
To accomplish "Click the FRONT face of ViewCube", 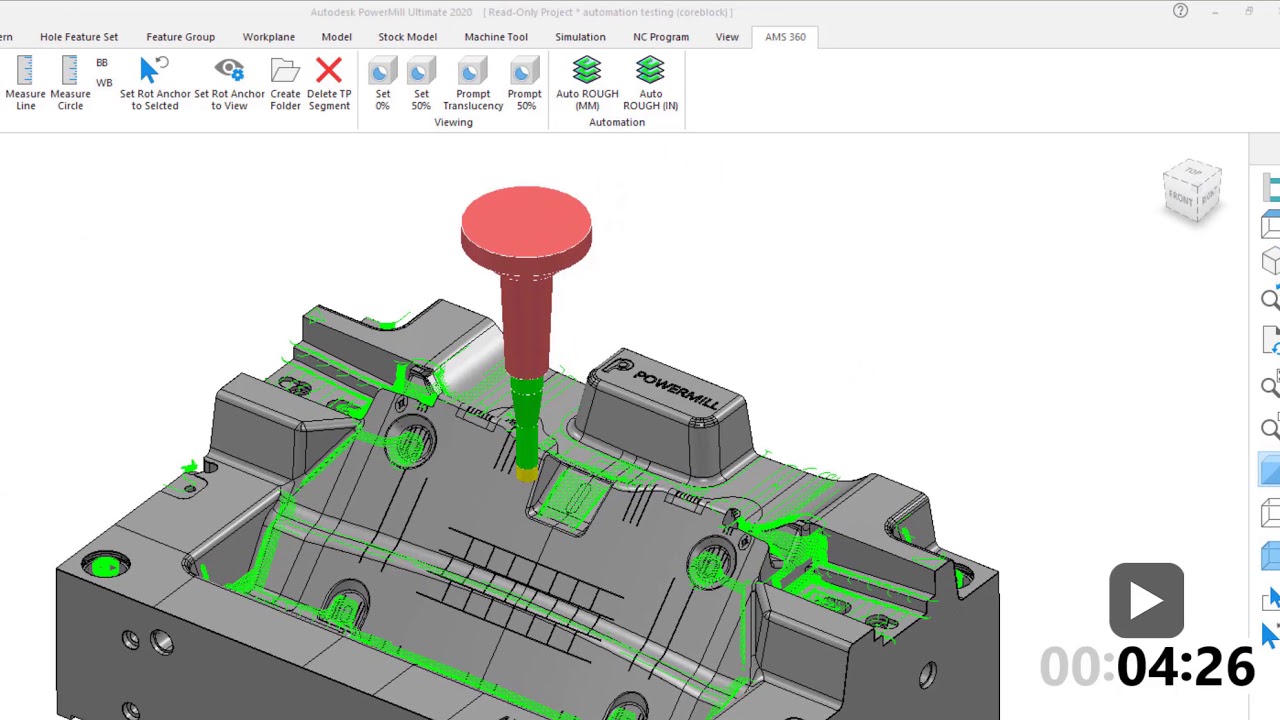I will (x=1181, y=199).
